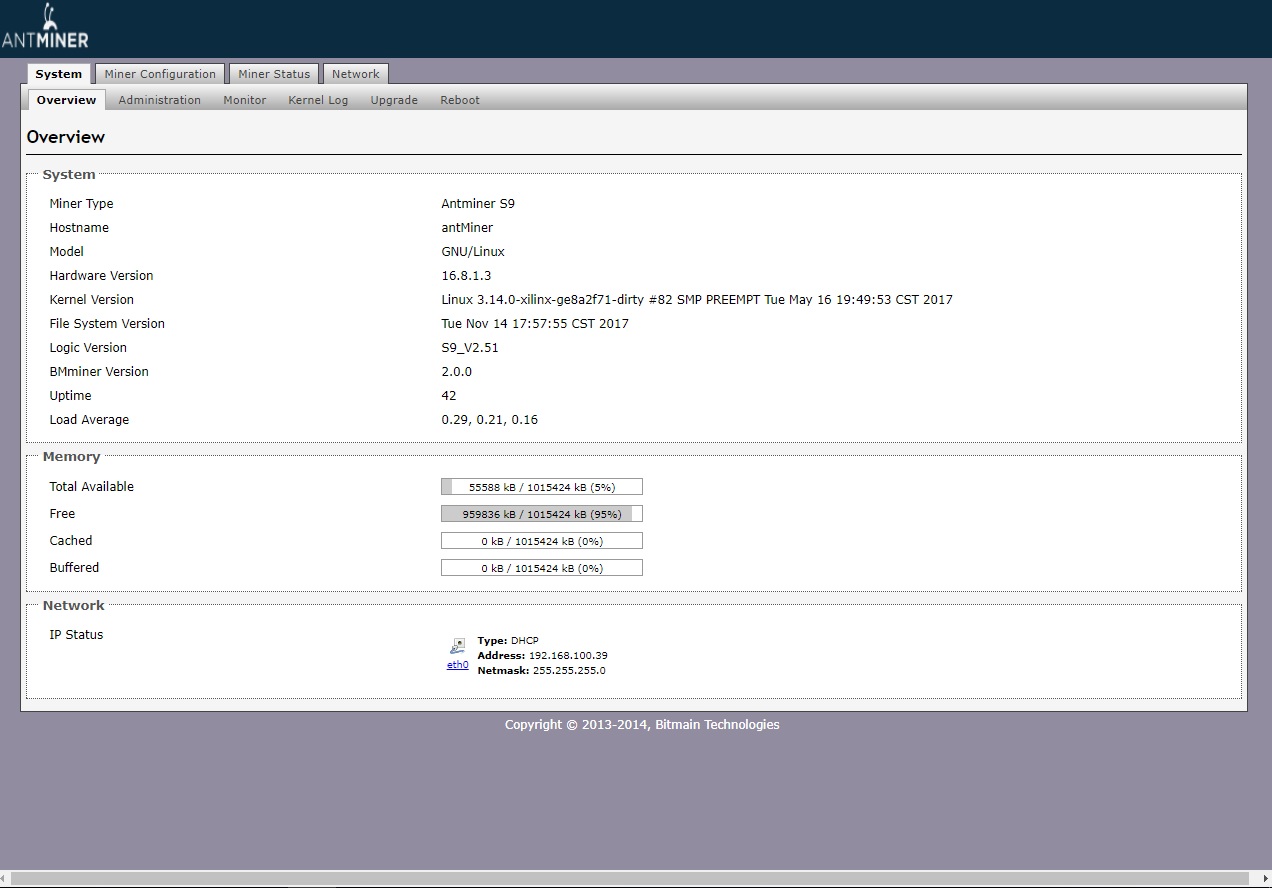This screenshot has height=888, width=1272.
Task: Select the Logic Version value S9_V2.51
Action: (x=470, y=348)
